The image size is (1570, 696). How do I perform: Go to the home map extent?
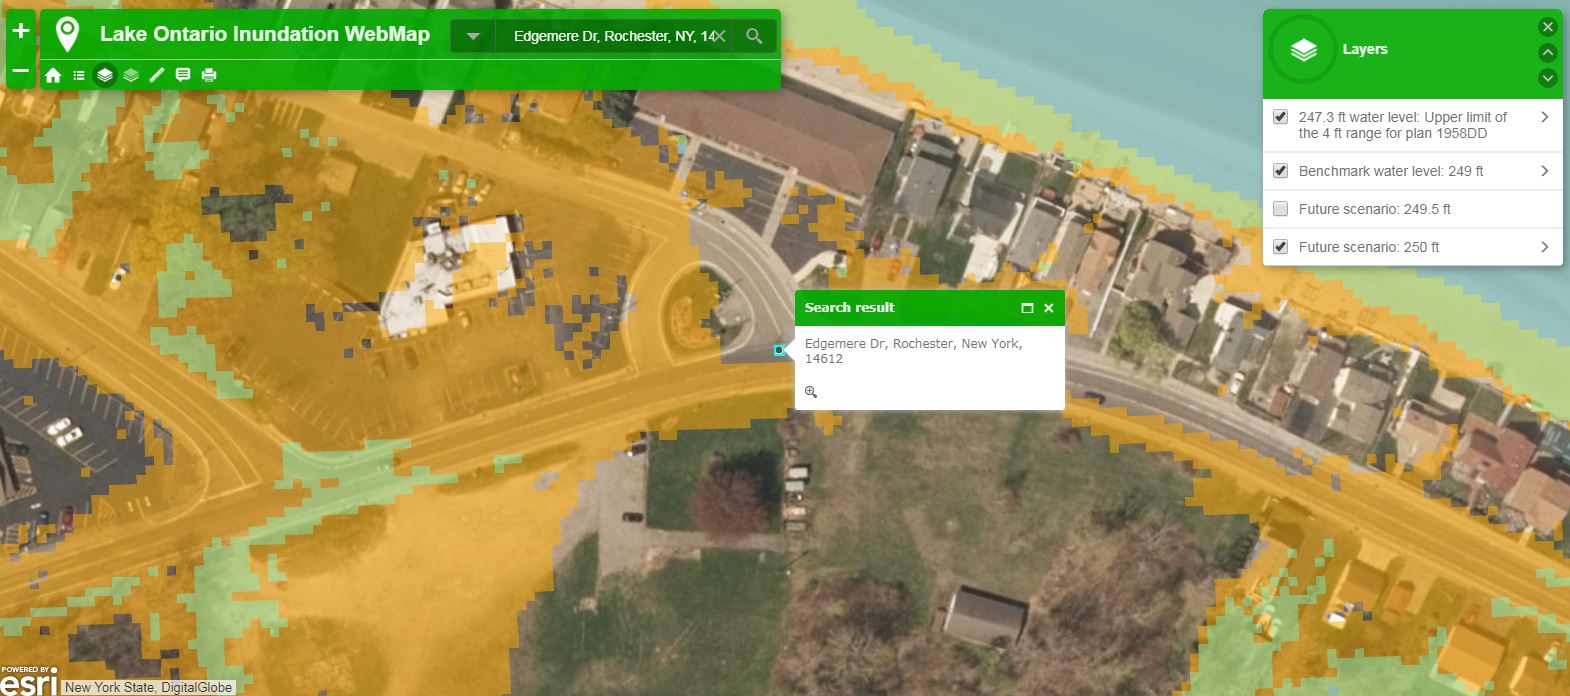tap(53, 75)
